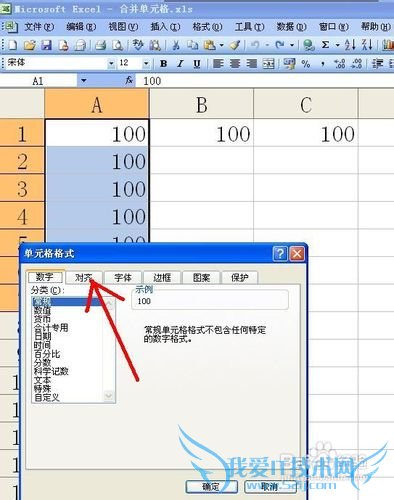Switch to the 保护 (Protection) tab
The width and height of the screenshot is (394, 500).
(240, 277)
